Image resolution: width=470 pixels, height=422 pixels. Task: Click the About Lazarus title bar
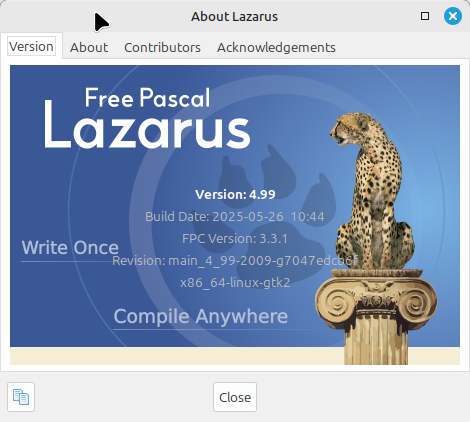[x=234, y=16]
